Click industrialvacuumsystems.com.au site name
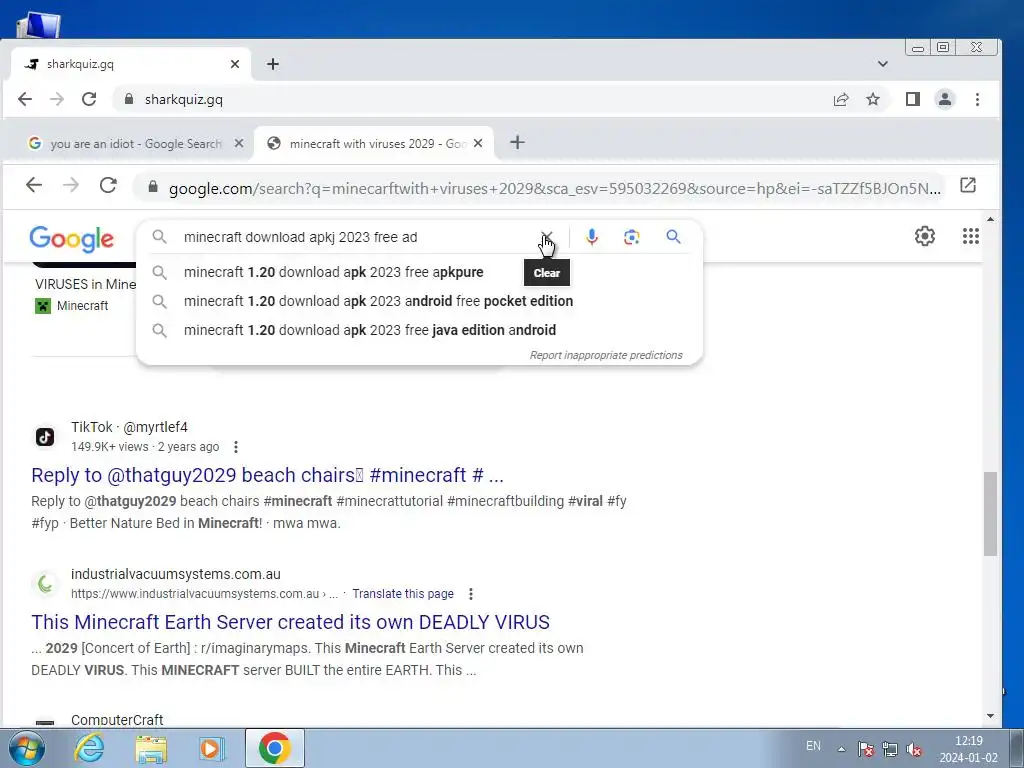Image resolution: width=1024 pixels, height=768 pixels. coord(176,574)
